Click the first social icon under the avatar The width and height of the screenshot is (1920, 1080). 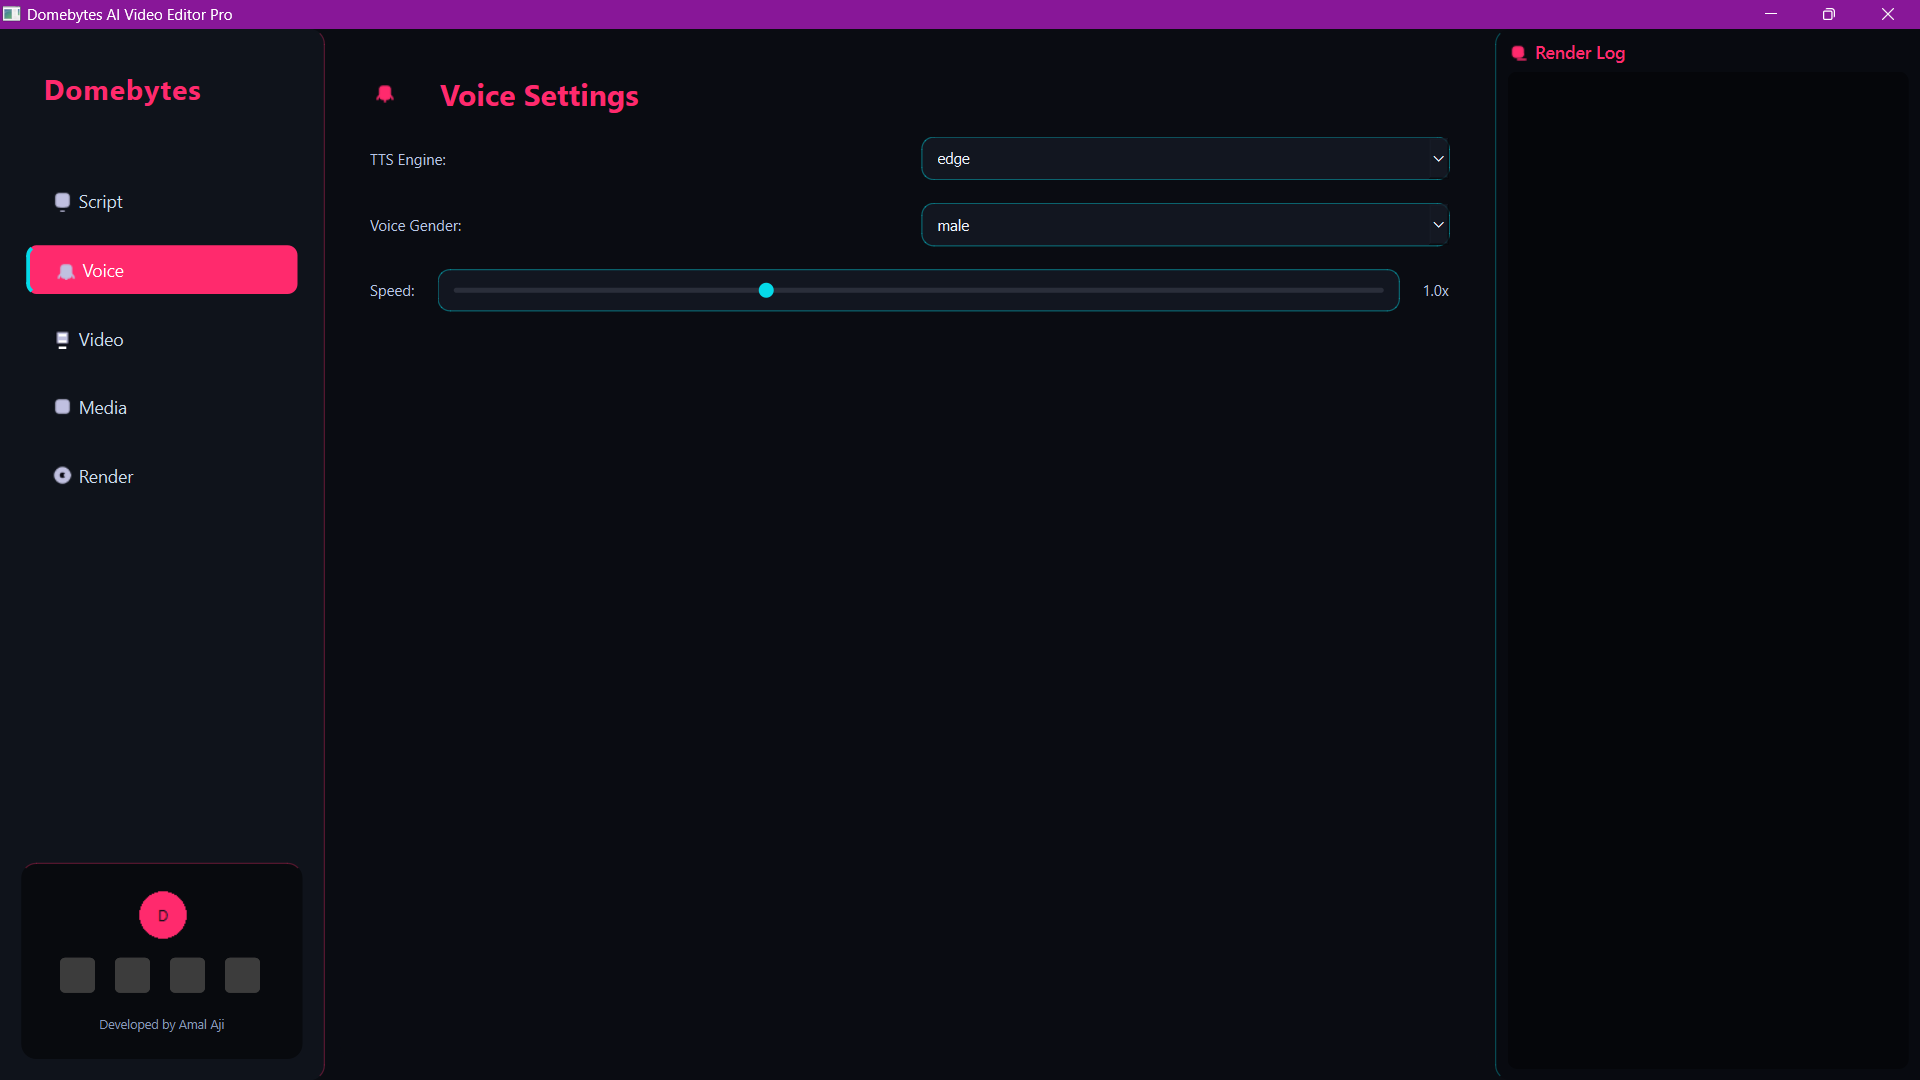[x=77, y=974]
